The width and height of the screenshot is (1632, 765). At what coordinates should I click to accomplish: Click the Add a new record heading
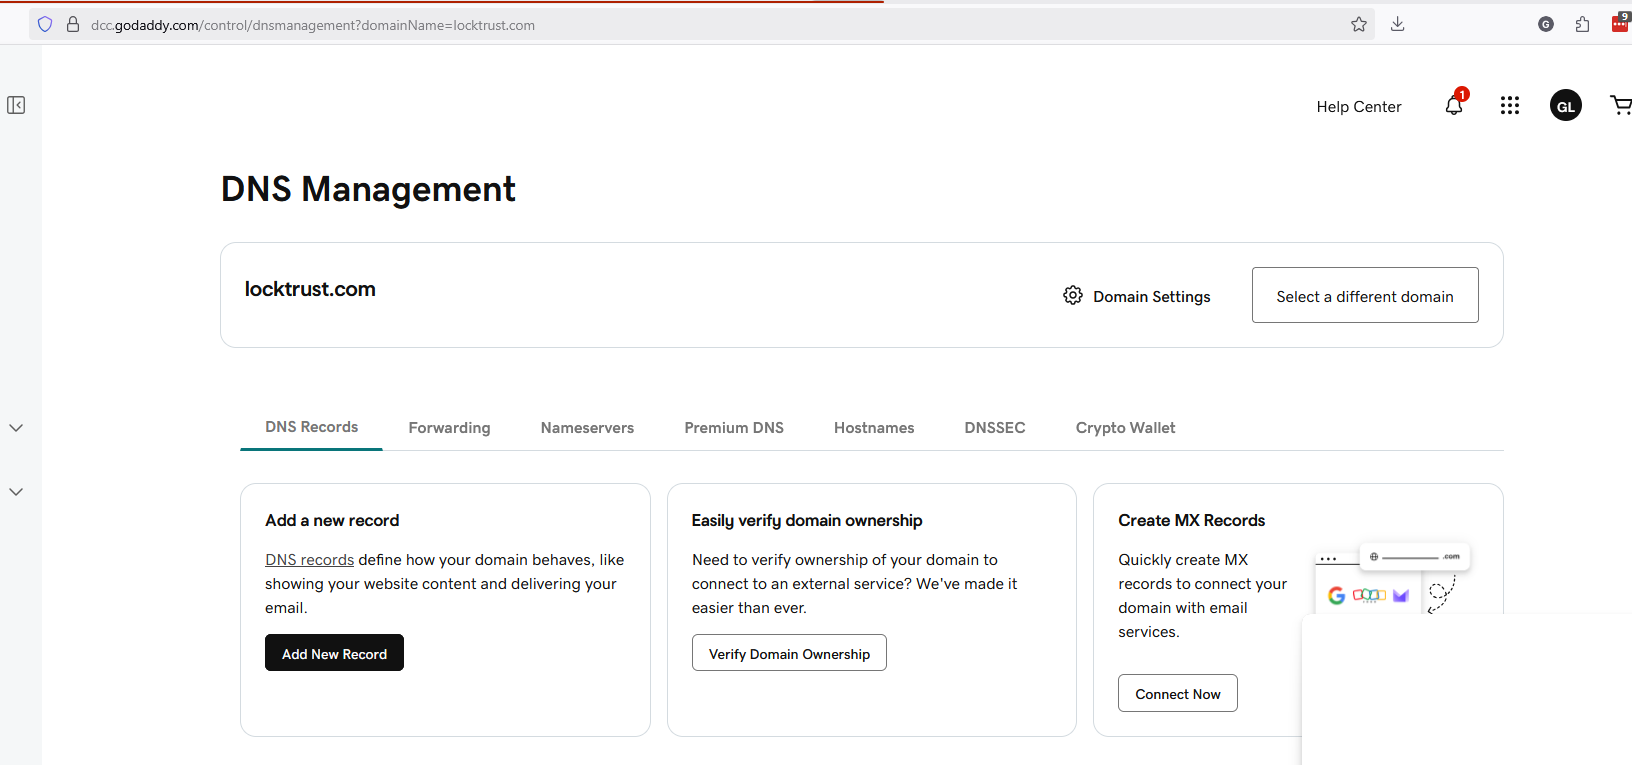[x=332, y=520]
